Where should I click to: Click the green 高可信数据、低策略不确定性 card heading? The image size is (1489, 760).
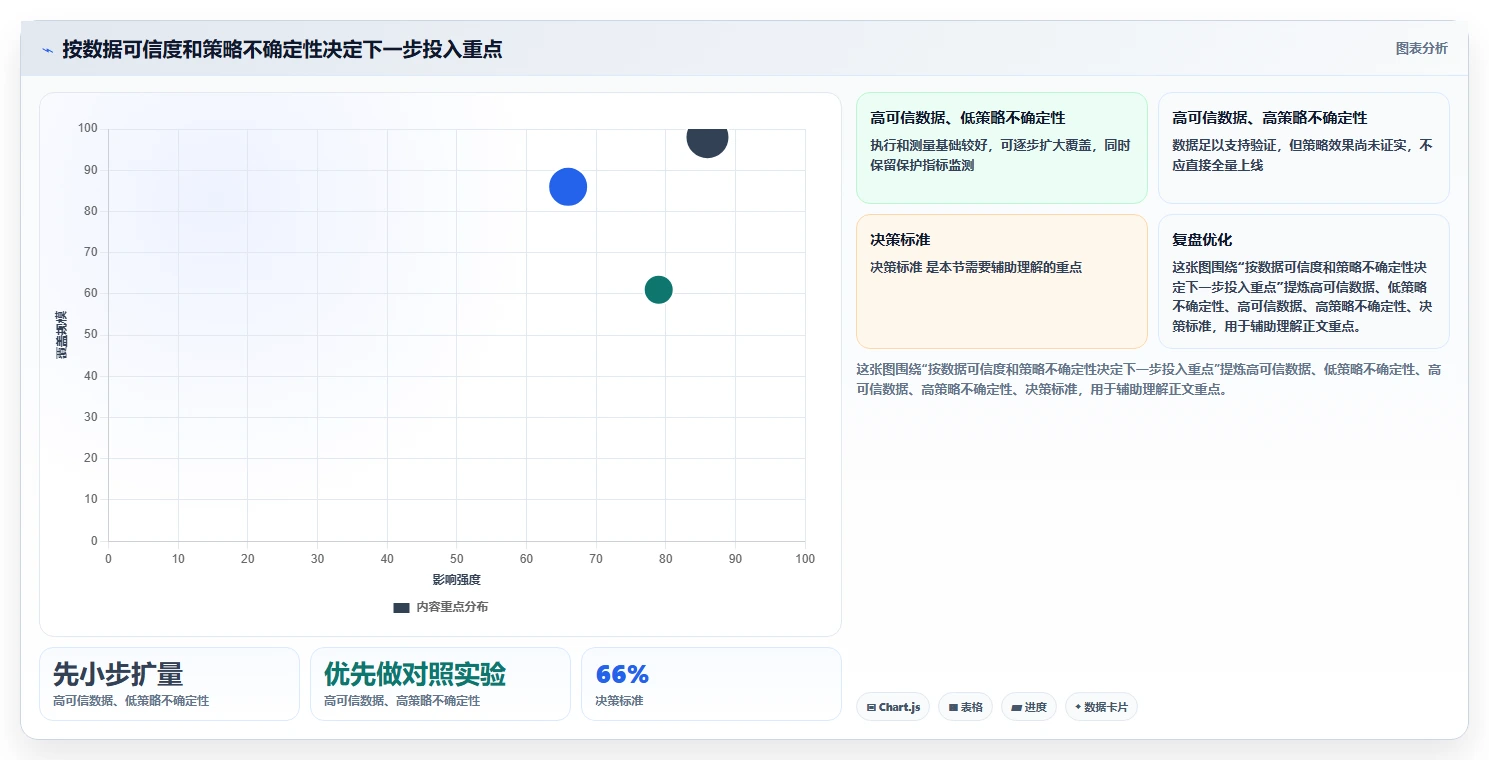coord(968,118)
